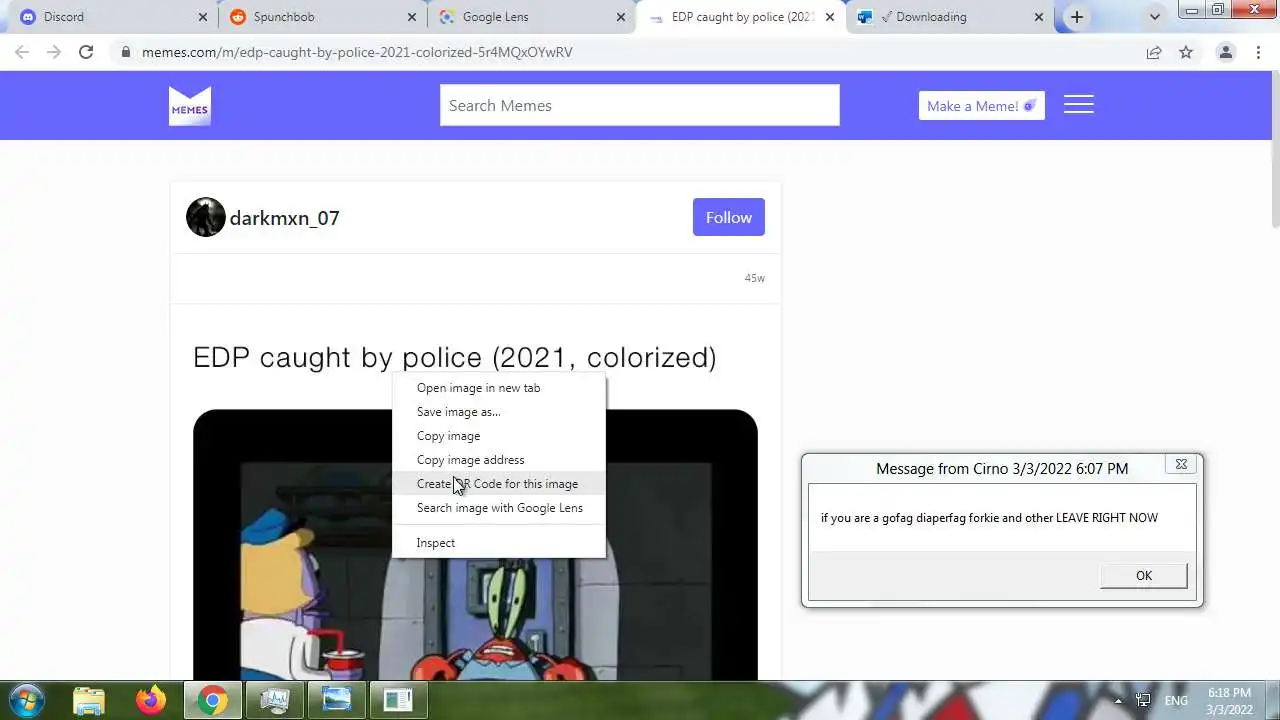
Task: Click darkmxn_07 profile avatar
Action: [206, 217]
